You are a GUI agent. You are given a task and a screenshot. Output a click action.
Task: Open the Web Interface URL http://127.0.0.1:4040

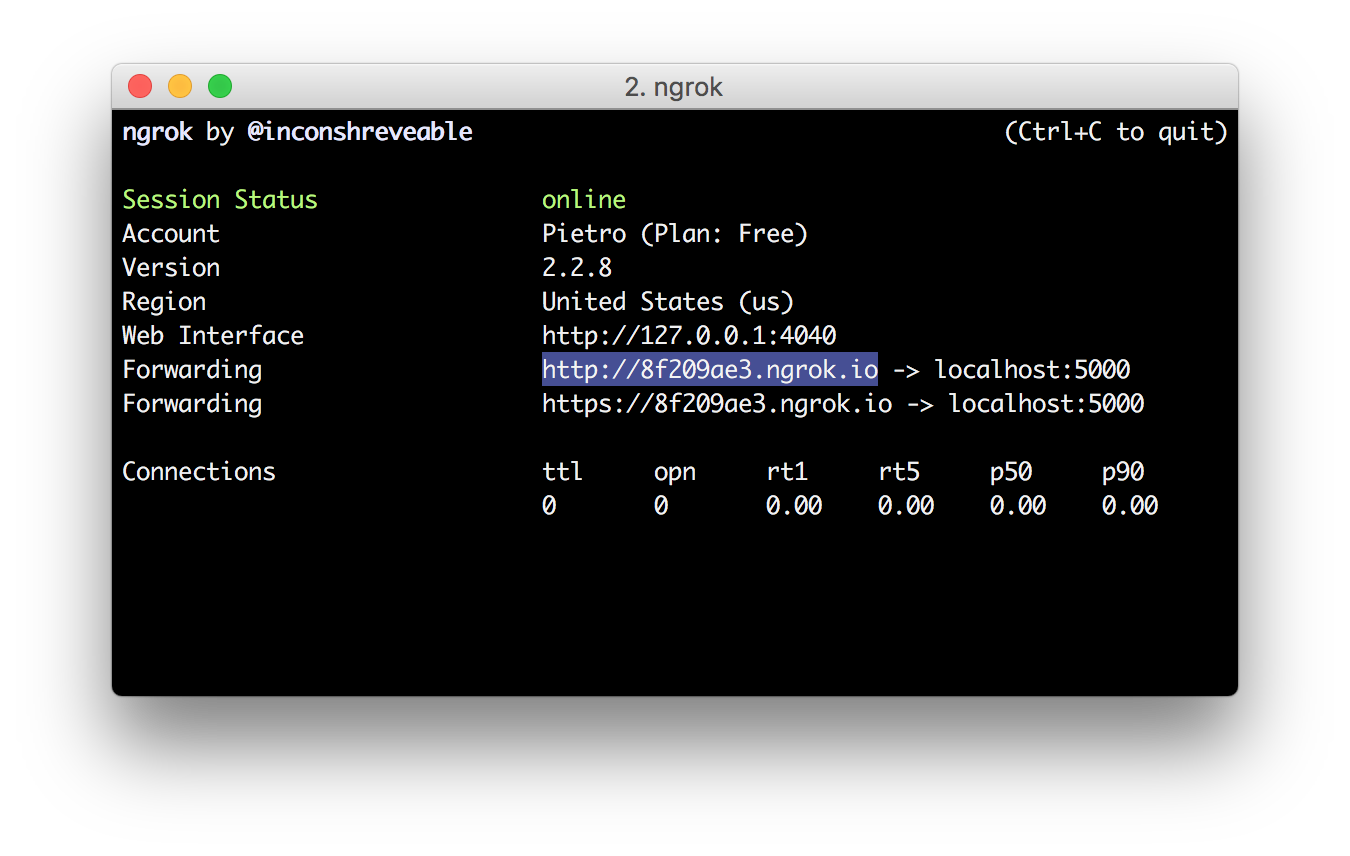coord(688,336)
